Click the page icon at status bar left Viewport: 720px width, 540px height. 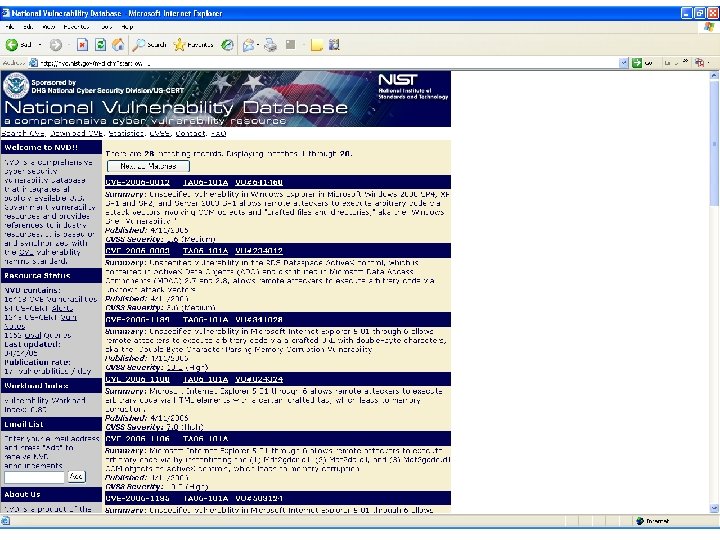click(x=5, y=521)
